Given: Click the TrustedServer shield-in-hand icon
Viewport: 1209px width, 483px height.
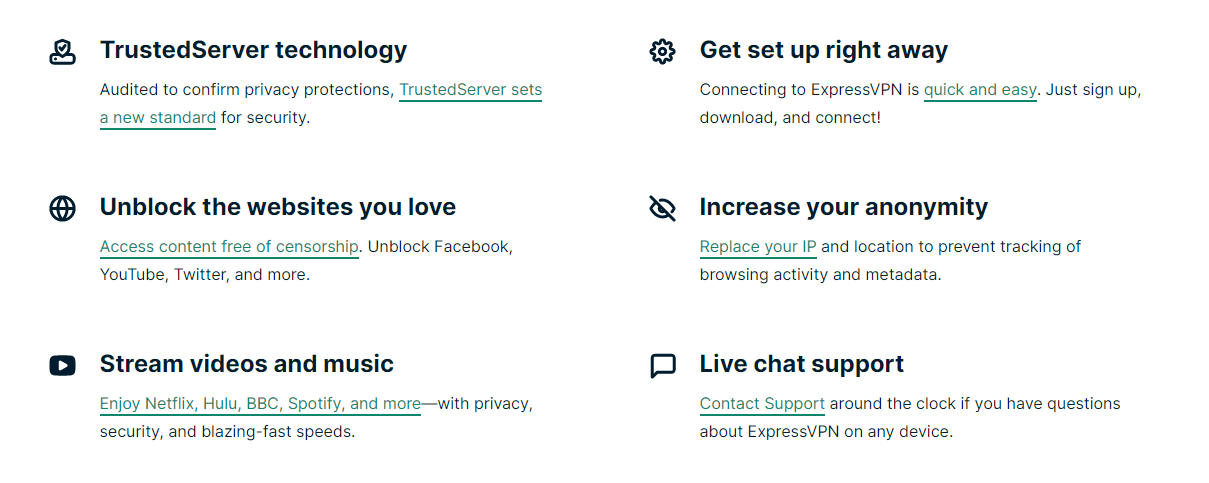Looking at the screenshot, I should 62,52.
